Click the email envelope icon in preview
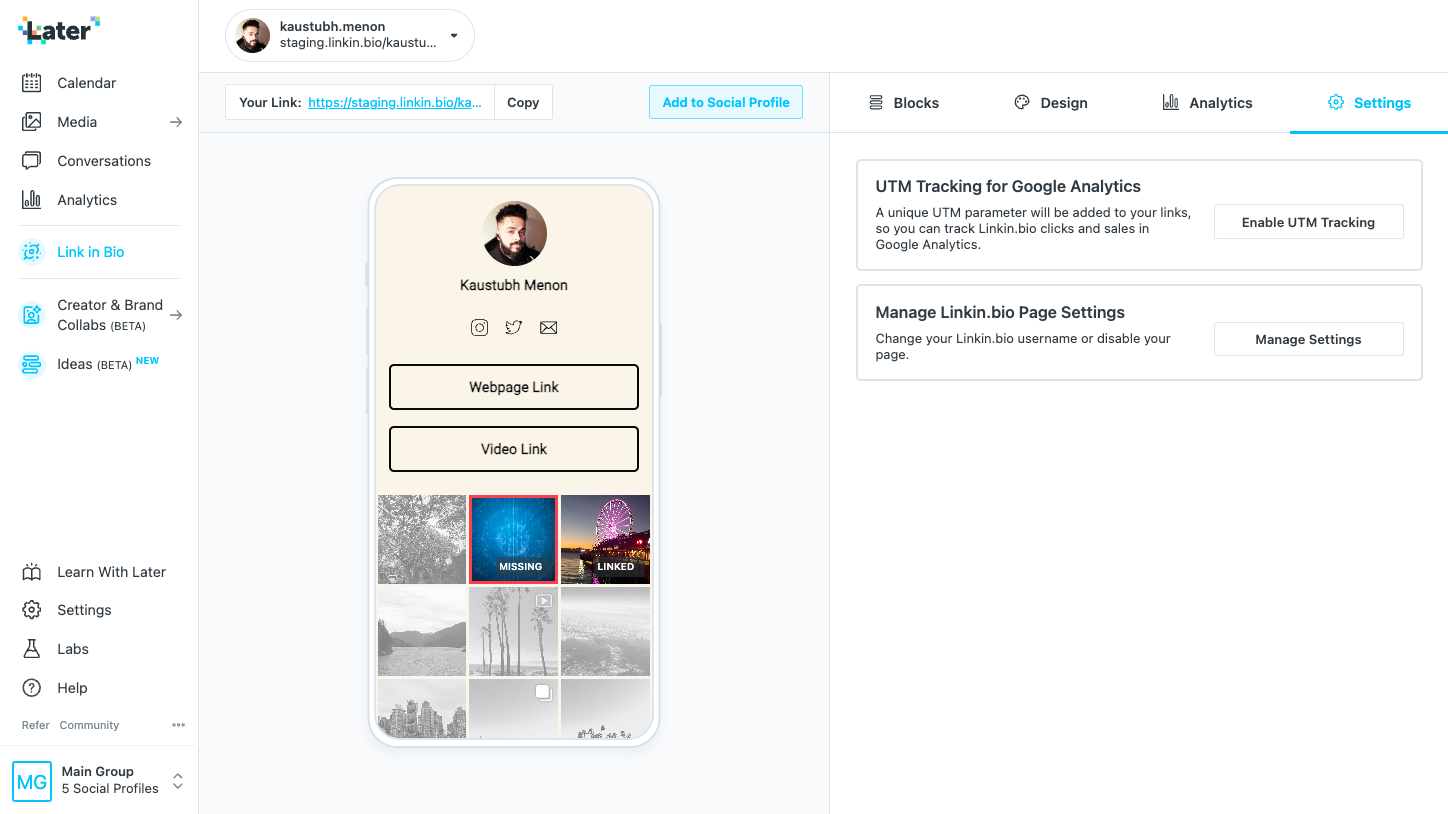The image size is (1448, 814). click(x=548, y=327)
